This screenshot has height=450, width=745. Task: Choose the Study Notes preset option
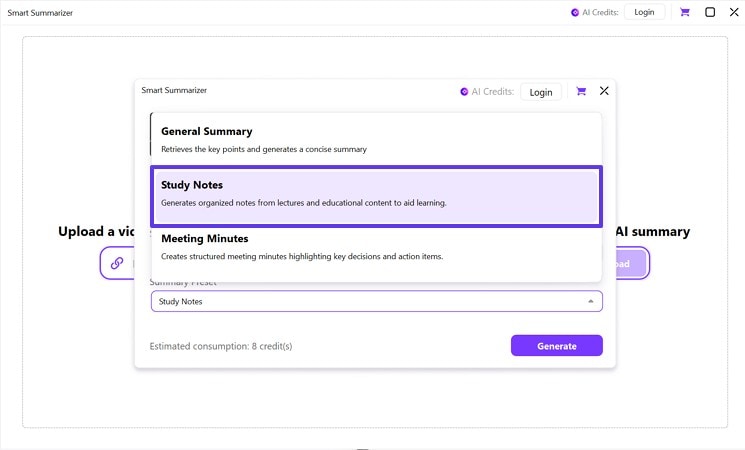(376, 194)
